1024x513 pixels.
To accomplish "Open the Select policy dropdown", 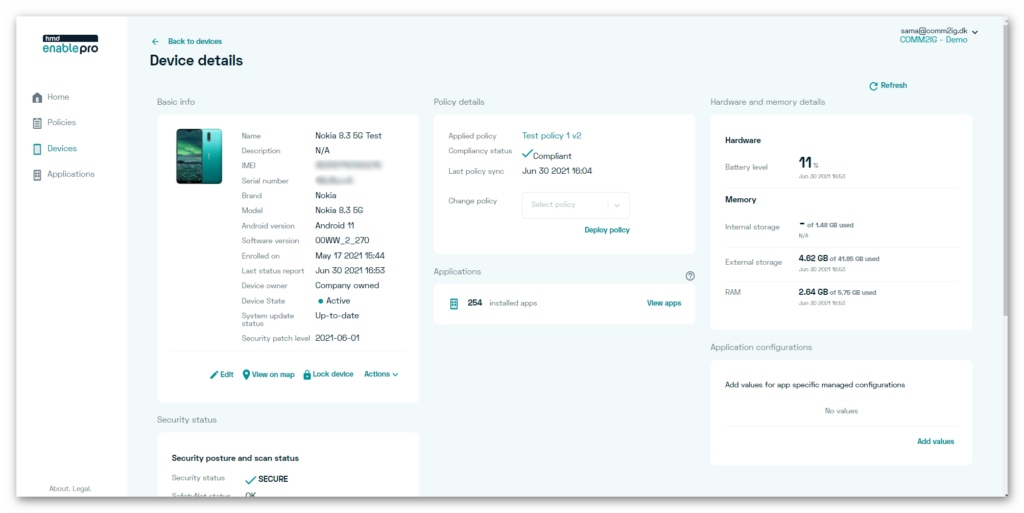I will point(575,205).
